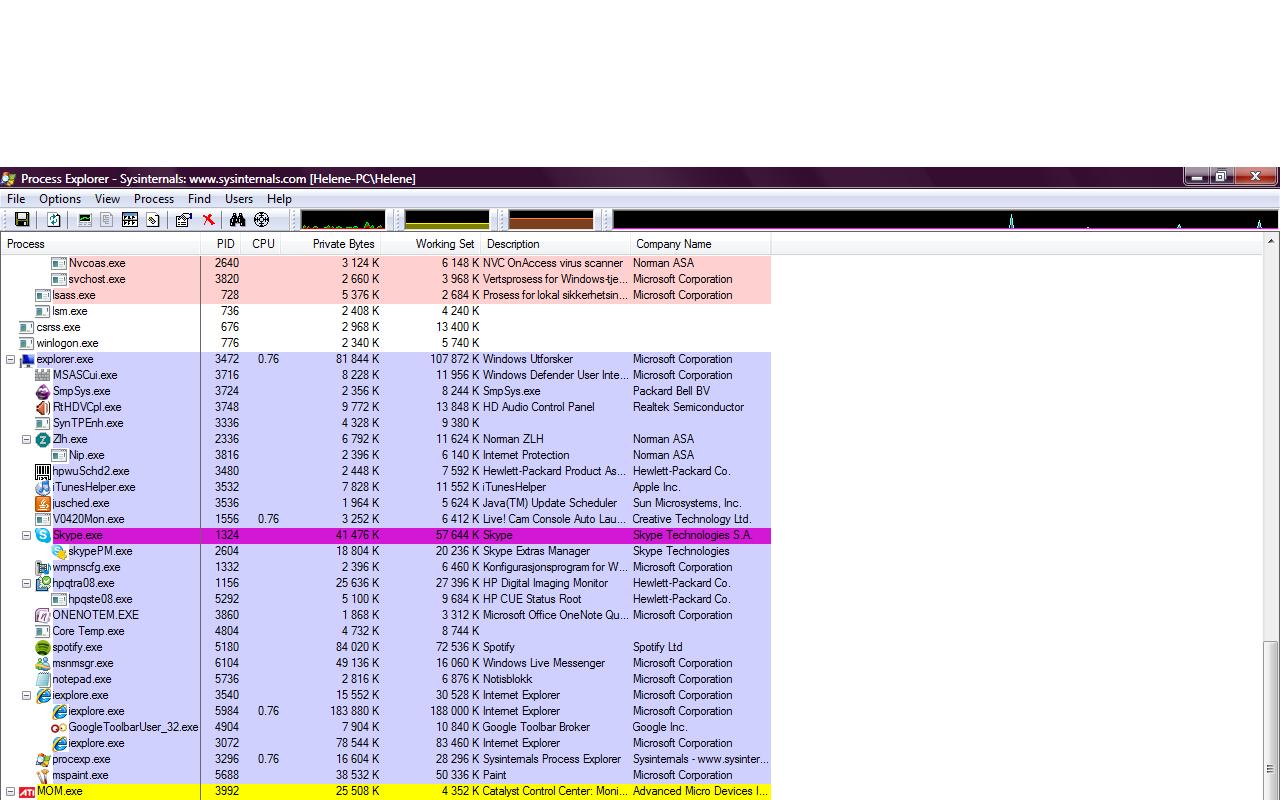Collapse the iexplore.exe parent node
Image resolution: width=1280 pixels, height=800 pixels.
click(27, 695)
